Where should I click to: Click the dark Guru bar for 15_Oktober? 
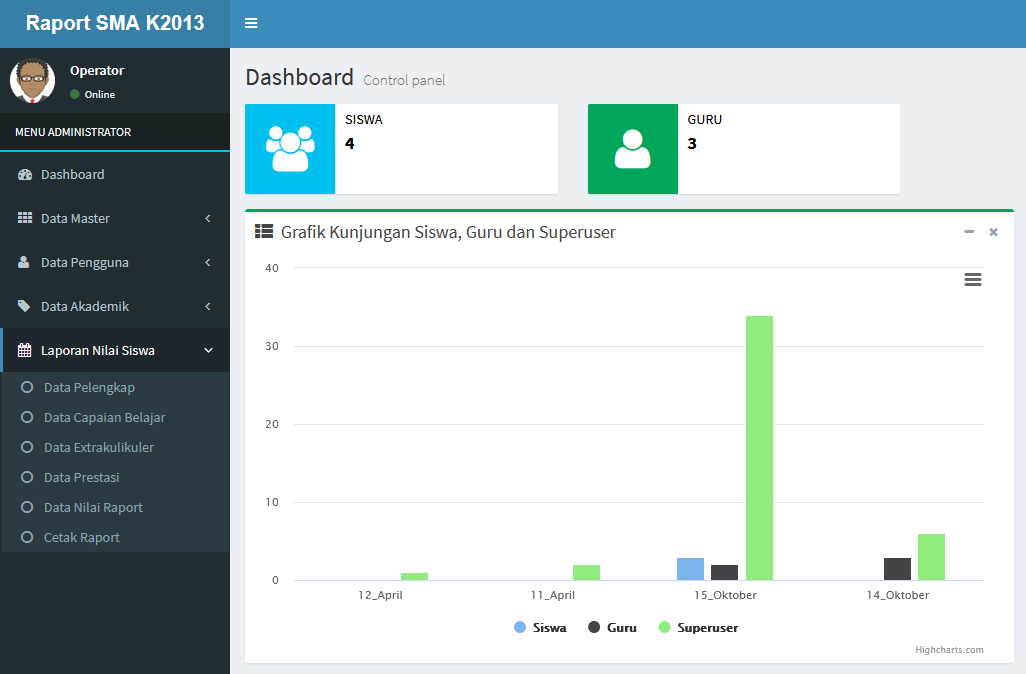coord(724,573)
